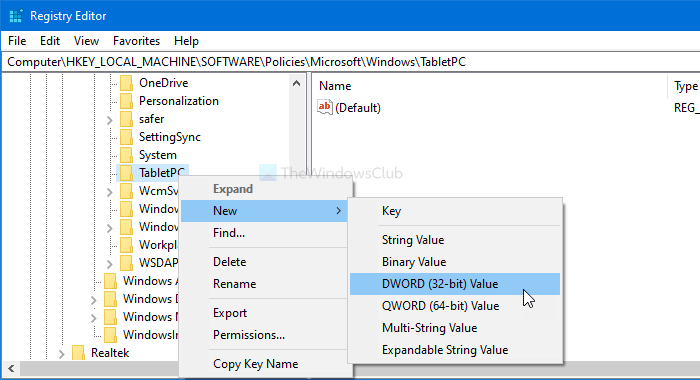Click the Personalization folder icon
The width and height of the screenshot is (700, 380).
click(126, 101)
